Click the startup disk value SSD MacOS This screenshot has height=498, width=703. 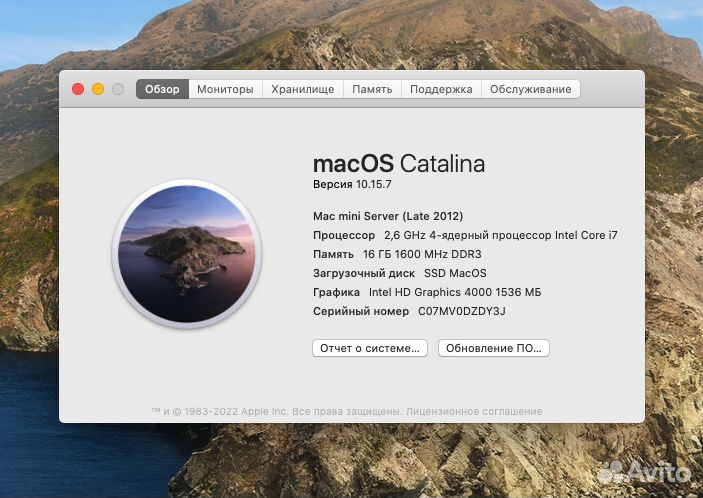[455, 273]
